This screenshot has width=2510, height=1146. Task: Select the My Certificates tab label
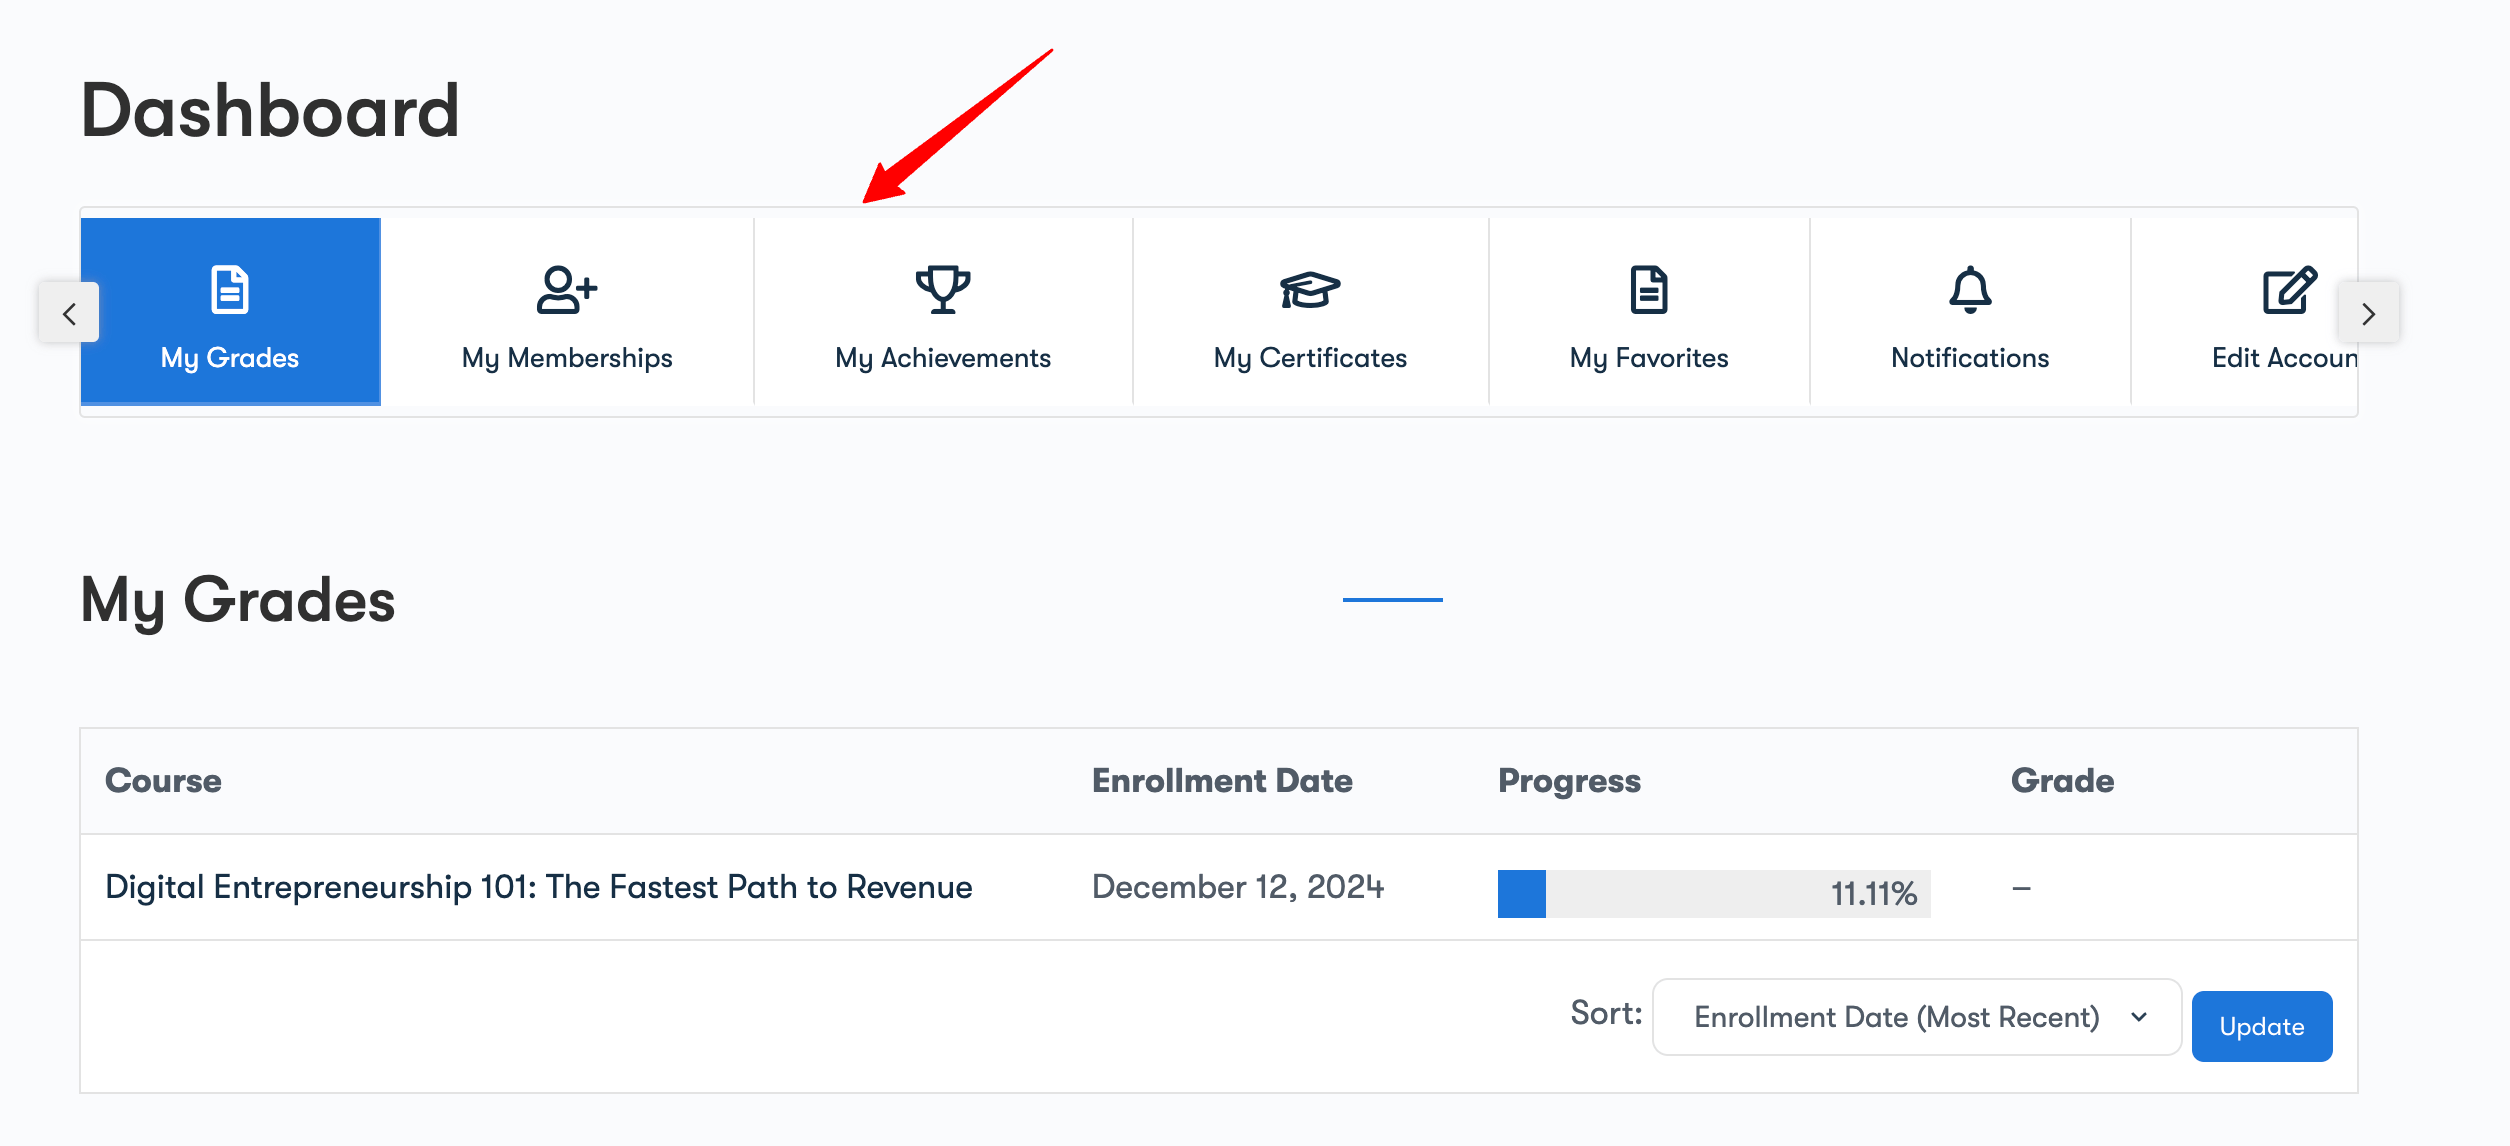(x=1310, y=358)
